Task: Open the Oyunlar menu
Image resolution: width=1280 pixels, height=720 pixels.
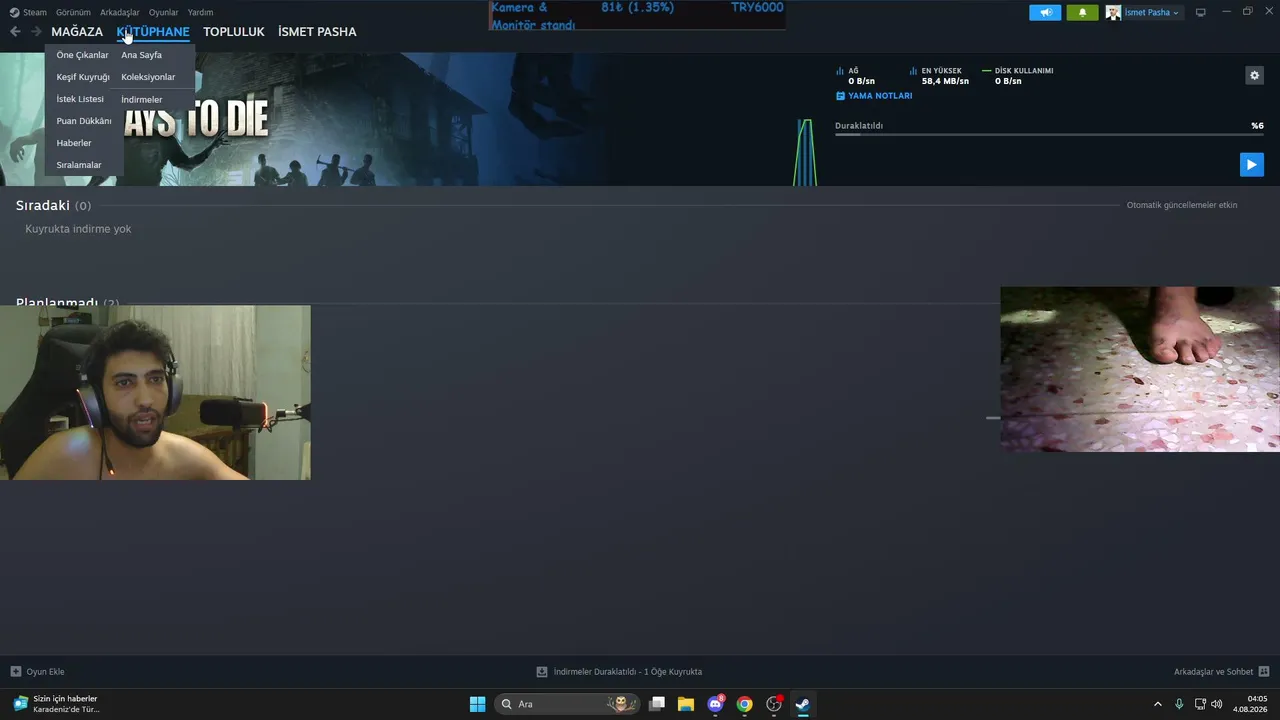Action: tap(164, 13)
